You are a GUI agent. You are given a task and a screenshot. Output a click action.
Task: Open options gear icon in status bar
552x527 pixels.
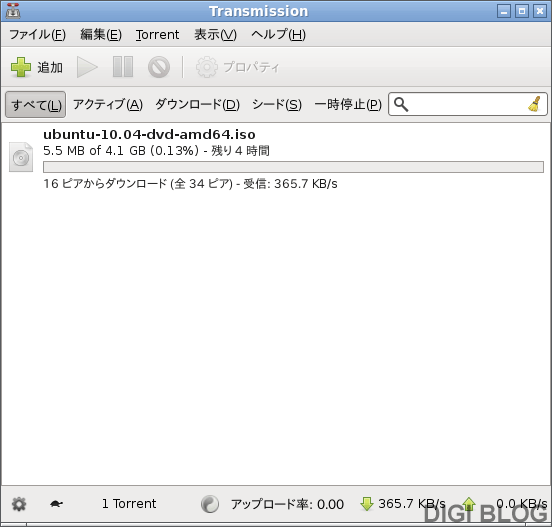(x=19, y=504)
